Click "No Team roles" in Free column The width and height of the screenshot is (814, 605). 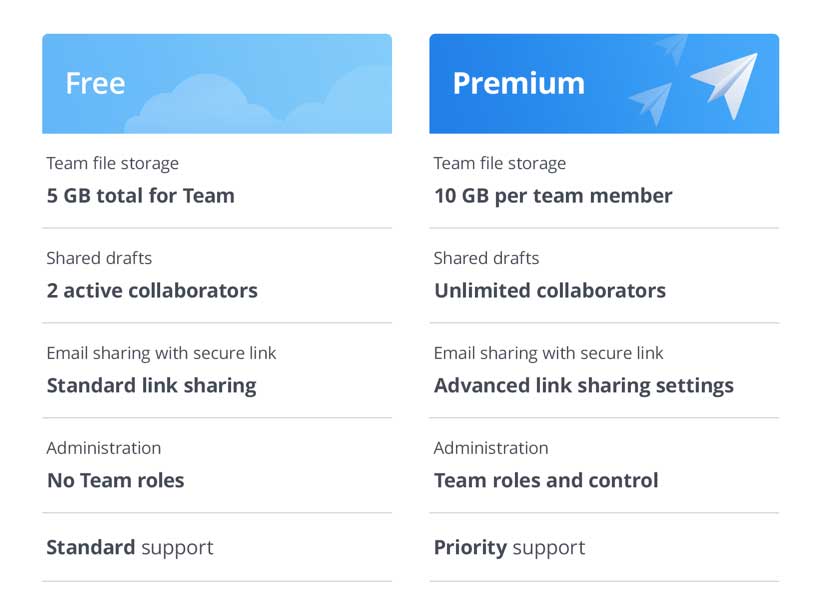[x=116, y=481]
